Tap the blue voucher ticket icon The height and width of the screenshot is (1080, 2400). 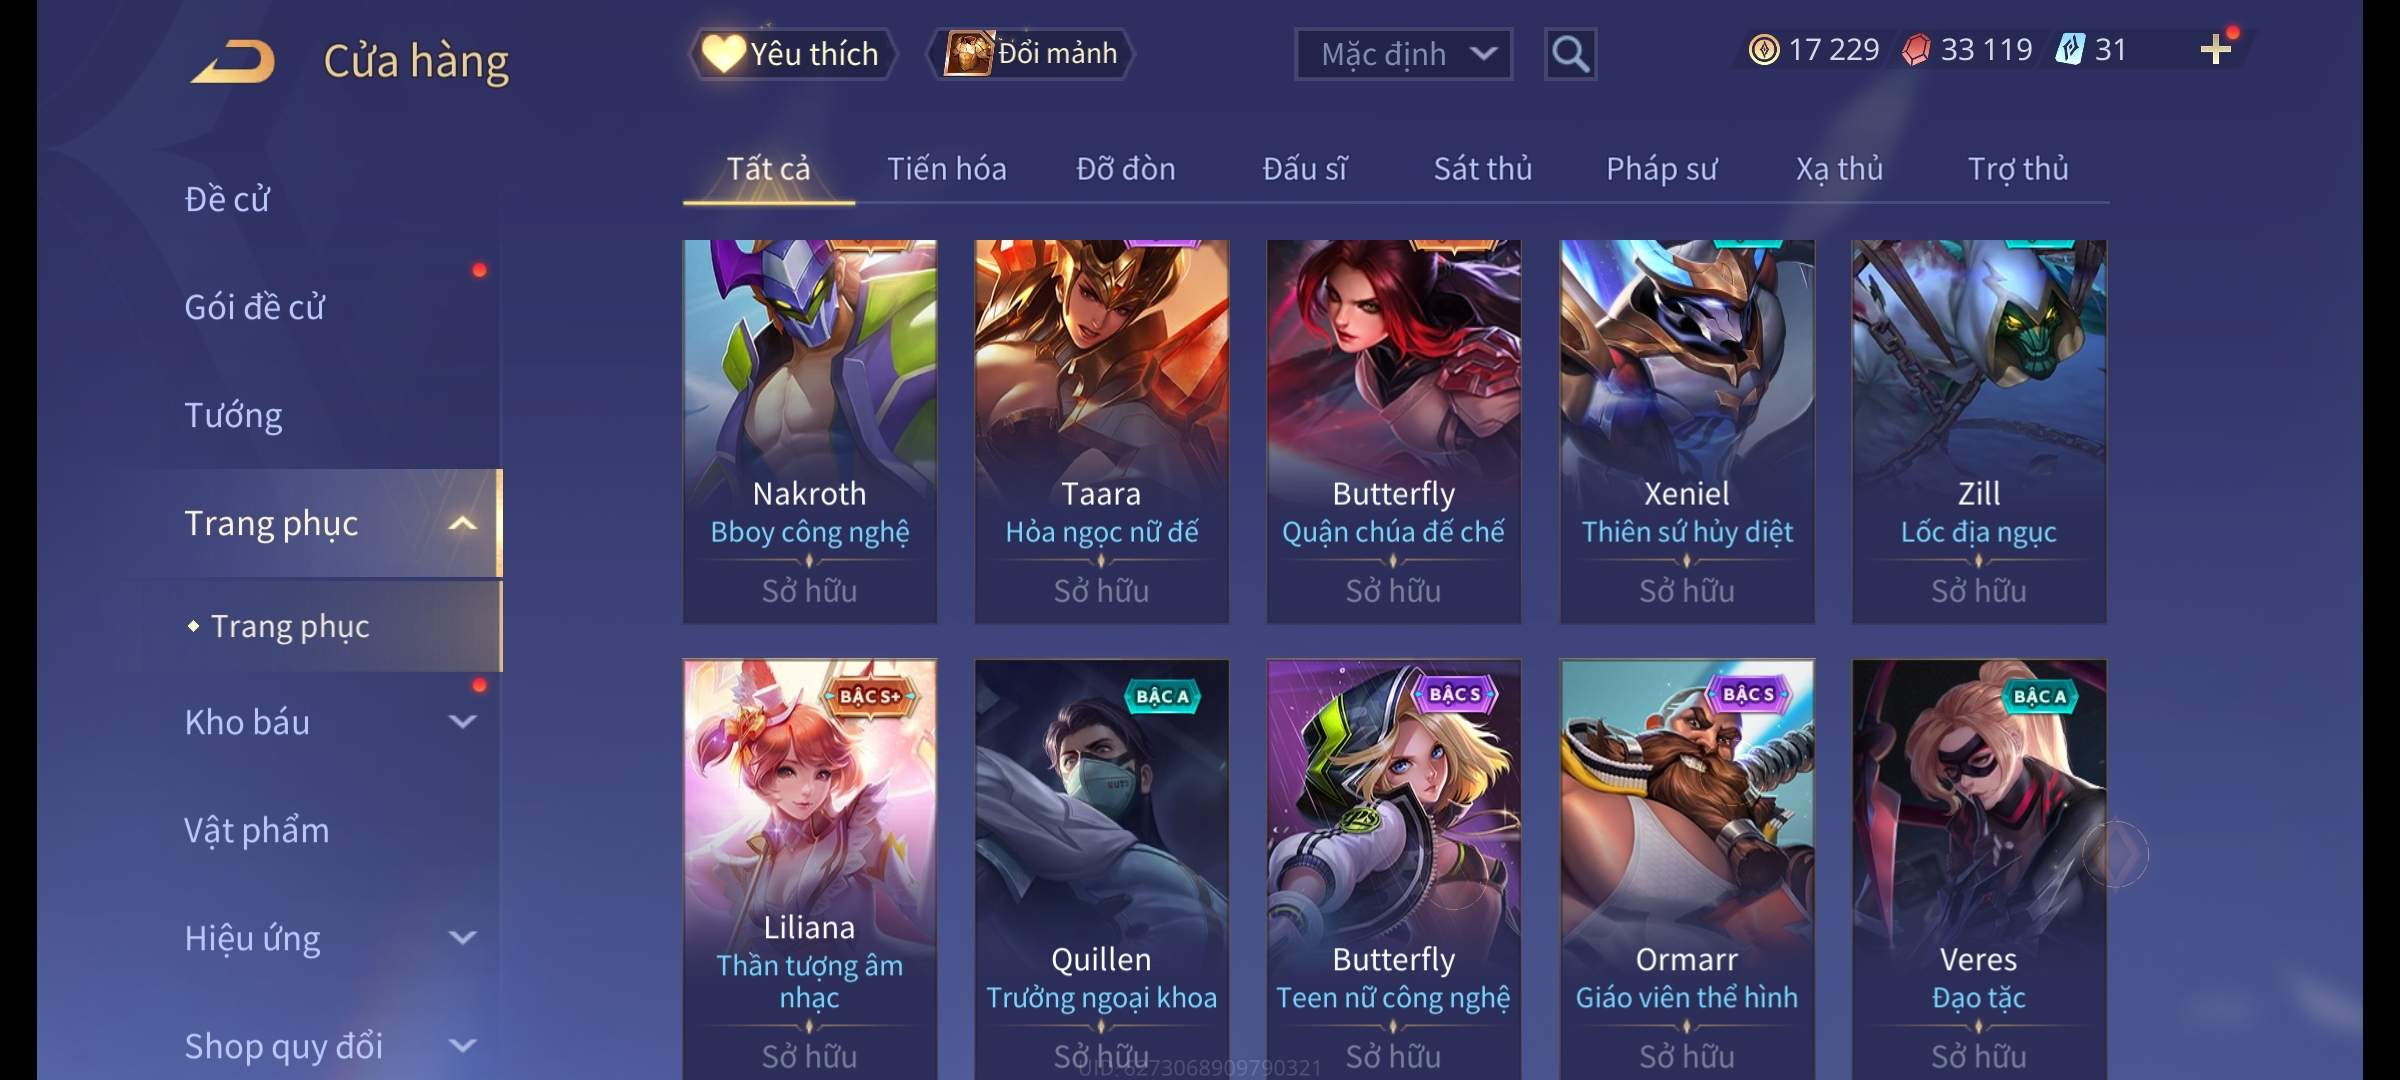point(2069,50)
